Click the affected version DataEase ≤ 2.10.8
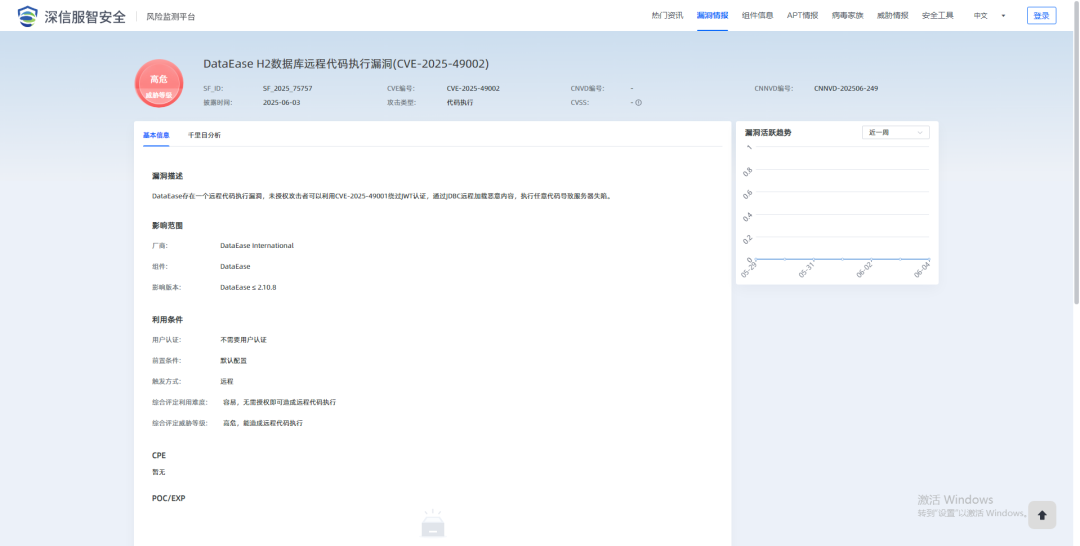The image size is (1080, 546). (x=248, y=287)
